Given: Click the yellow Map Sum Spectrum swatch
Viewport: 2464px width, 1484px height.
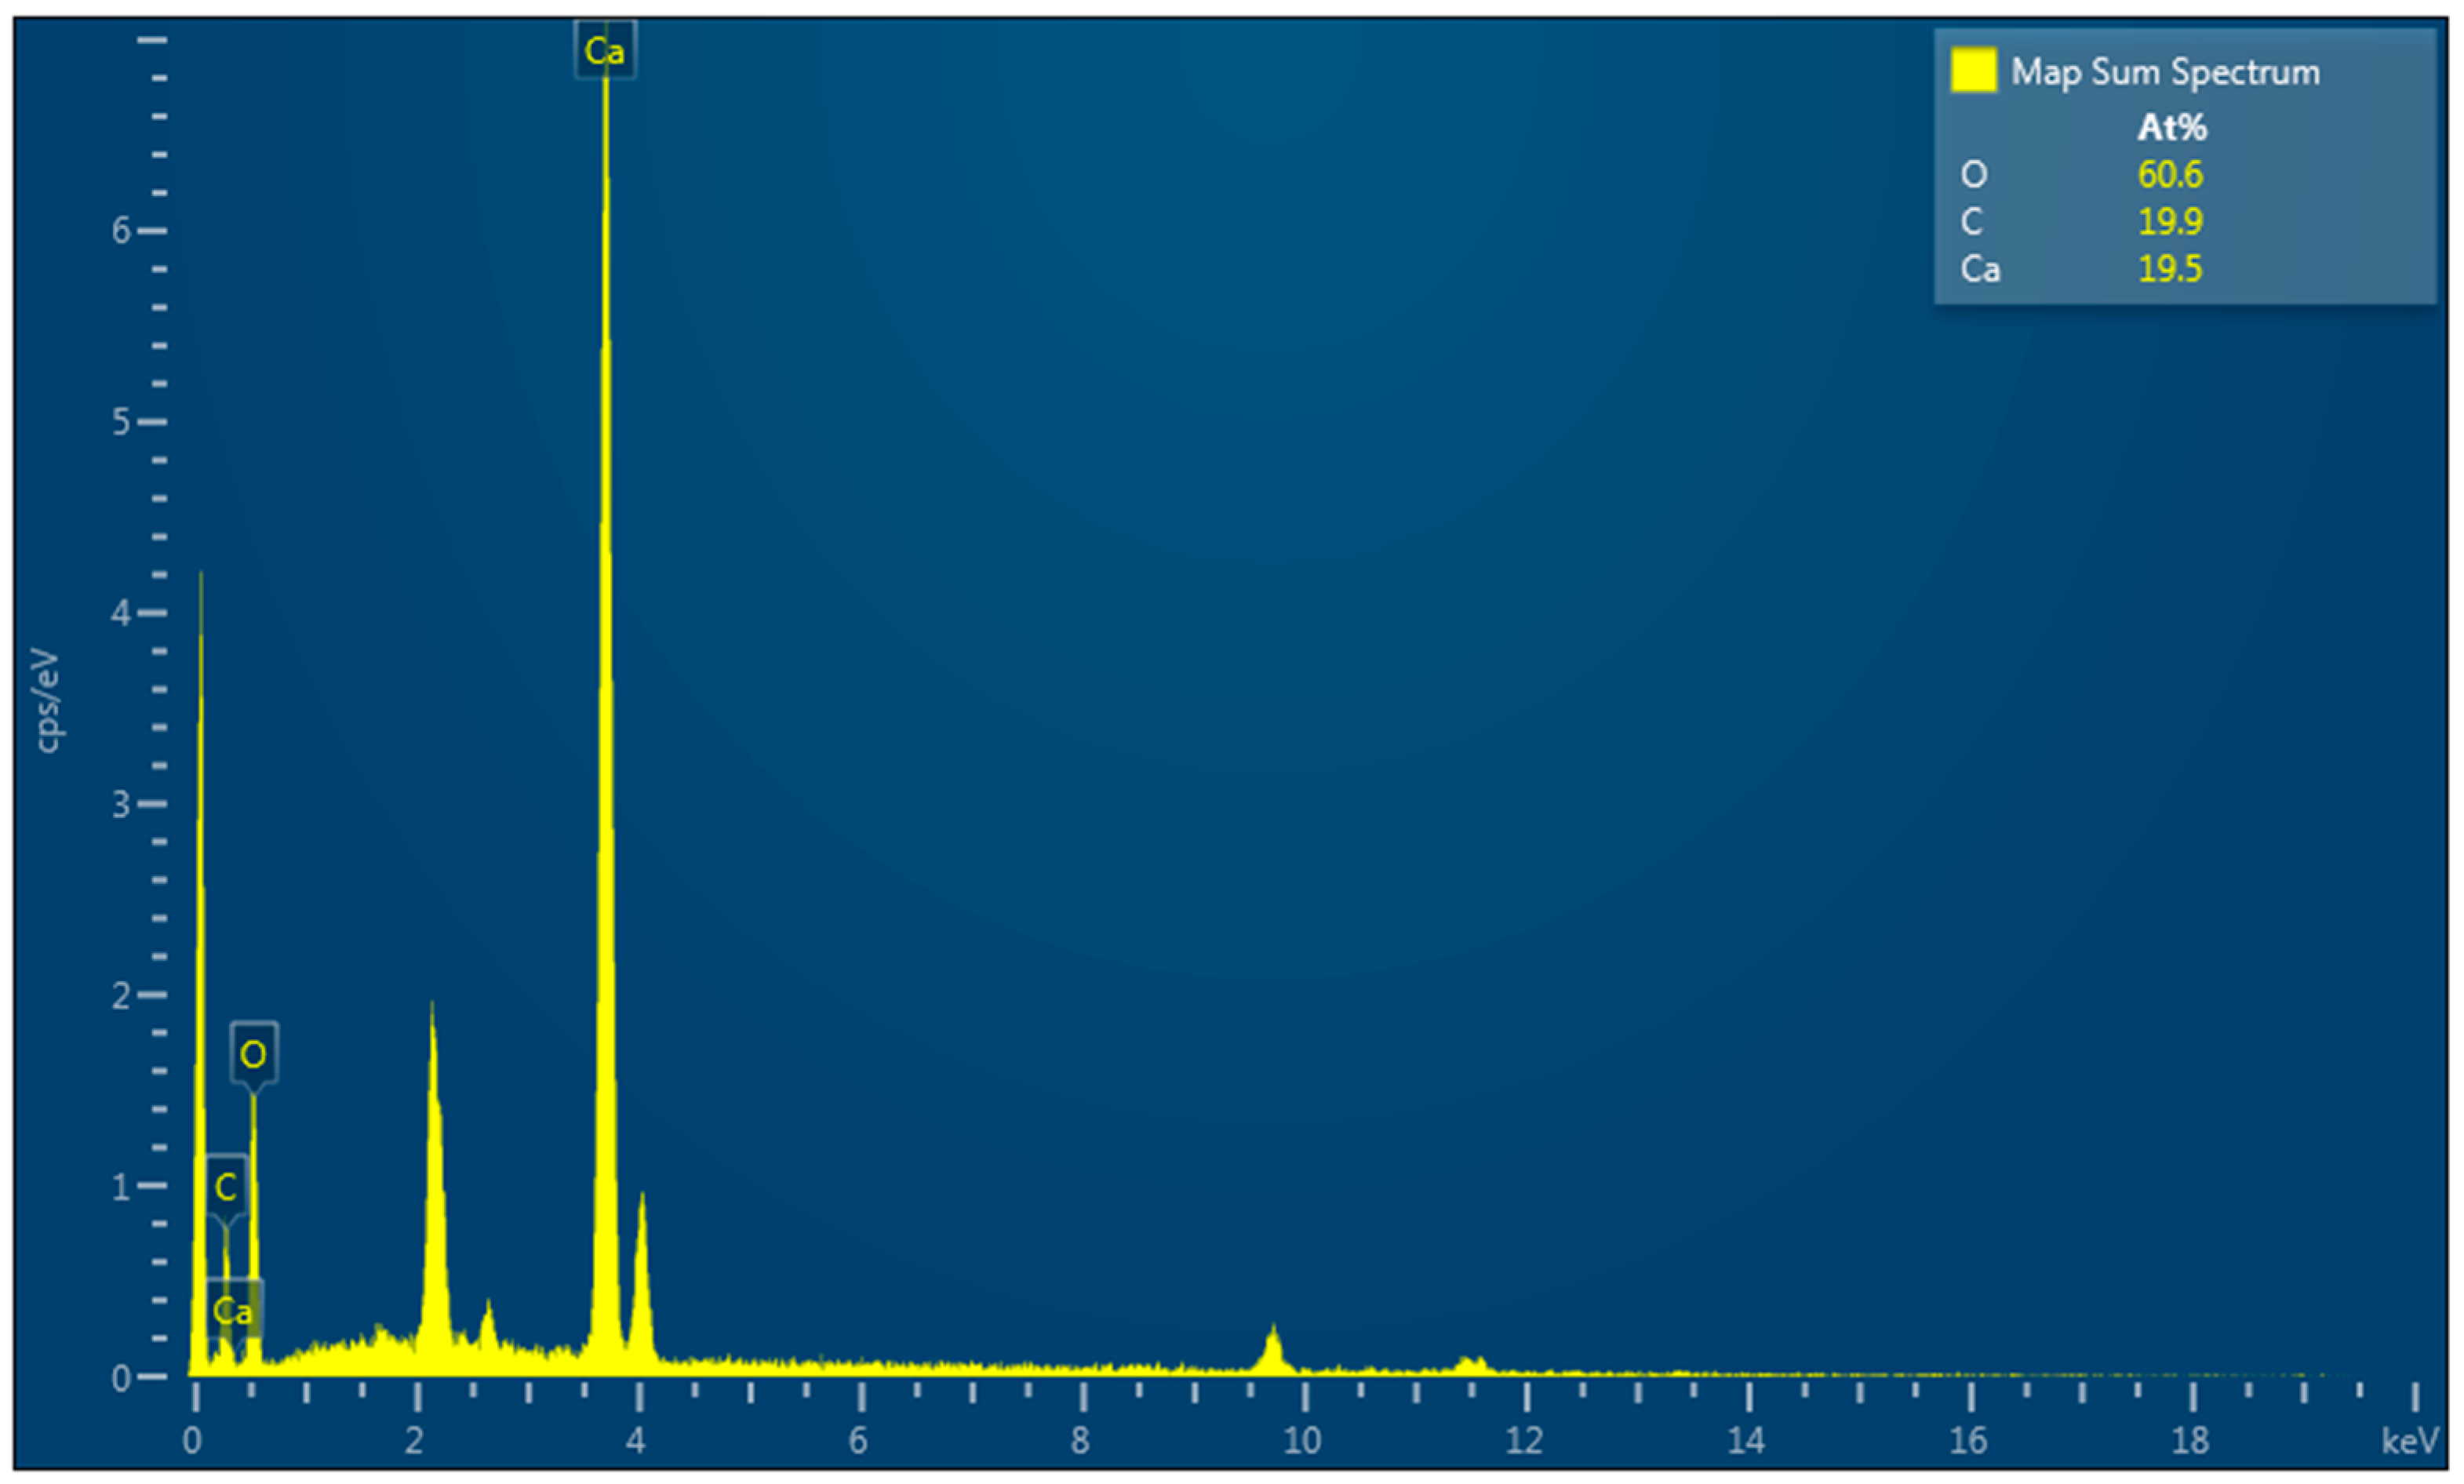Looking at the screenshot, I should pyautogui.click(x=1974, y=71).
